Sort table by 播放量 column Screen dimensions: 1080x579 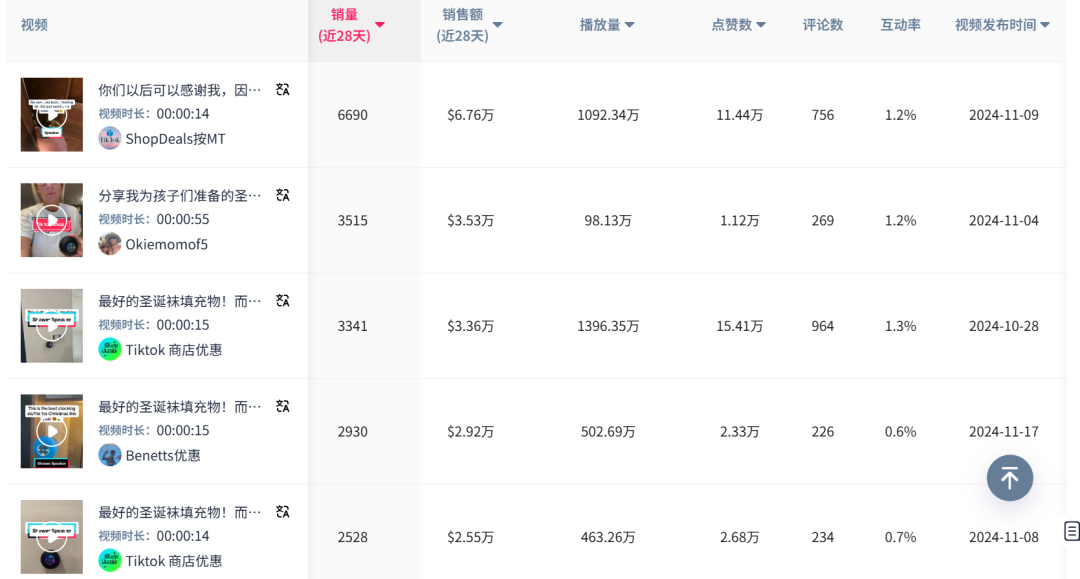coord(629,25)
